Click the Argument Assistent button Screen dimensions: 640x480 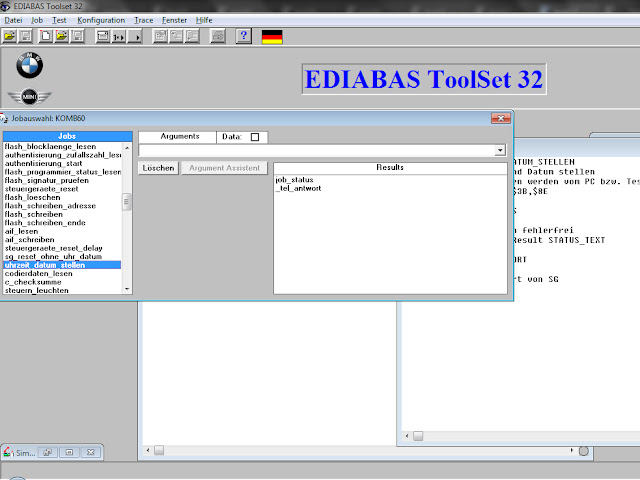click(x=224, y=168)
